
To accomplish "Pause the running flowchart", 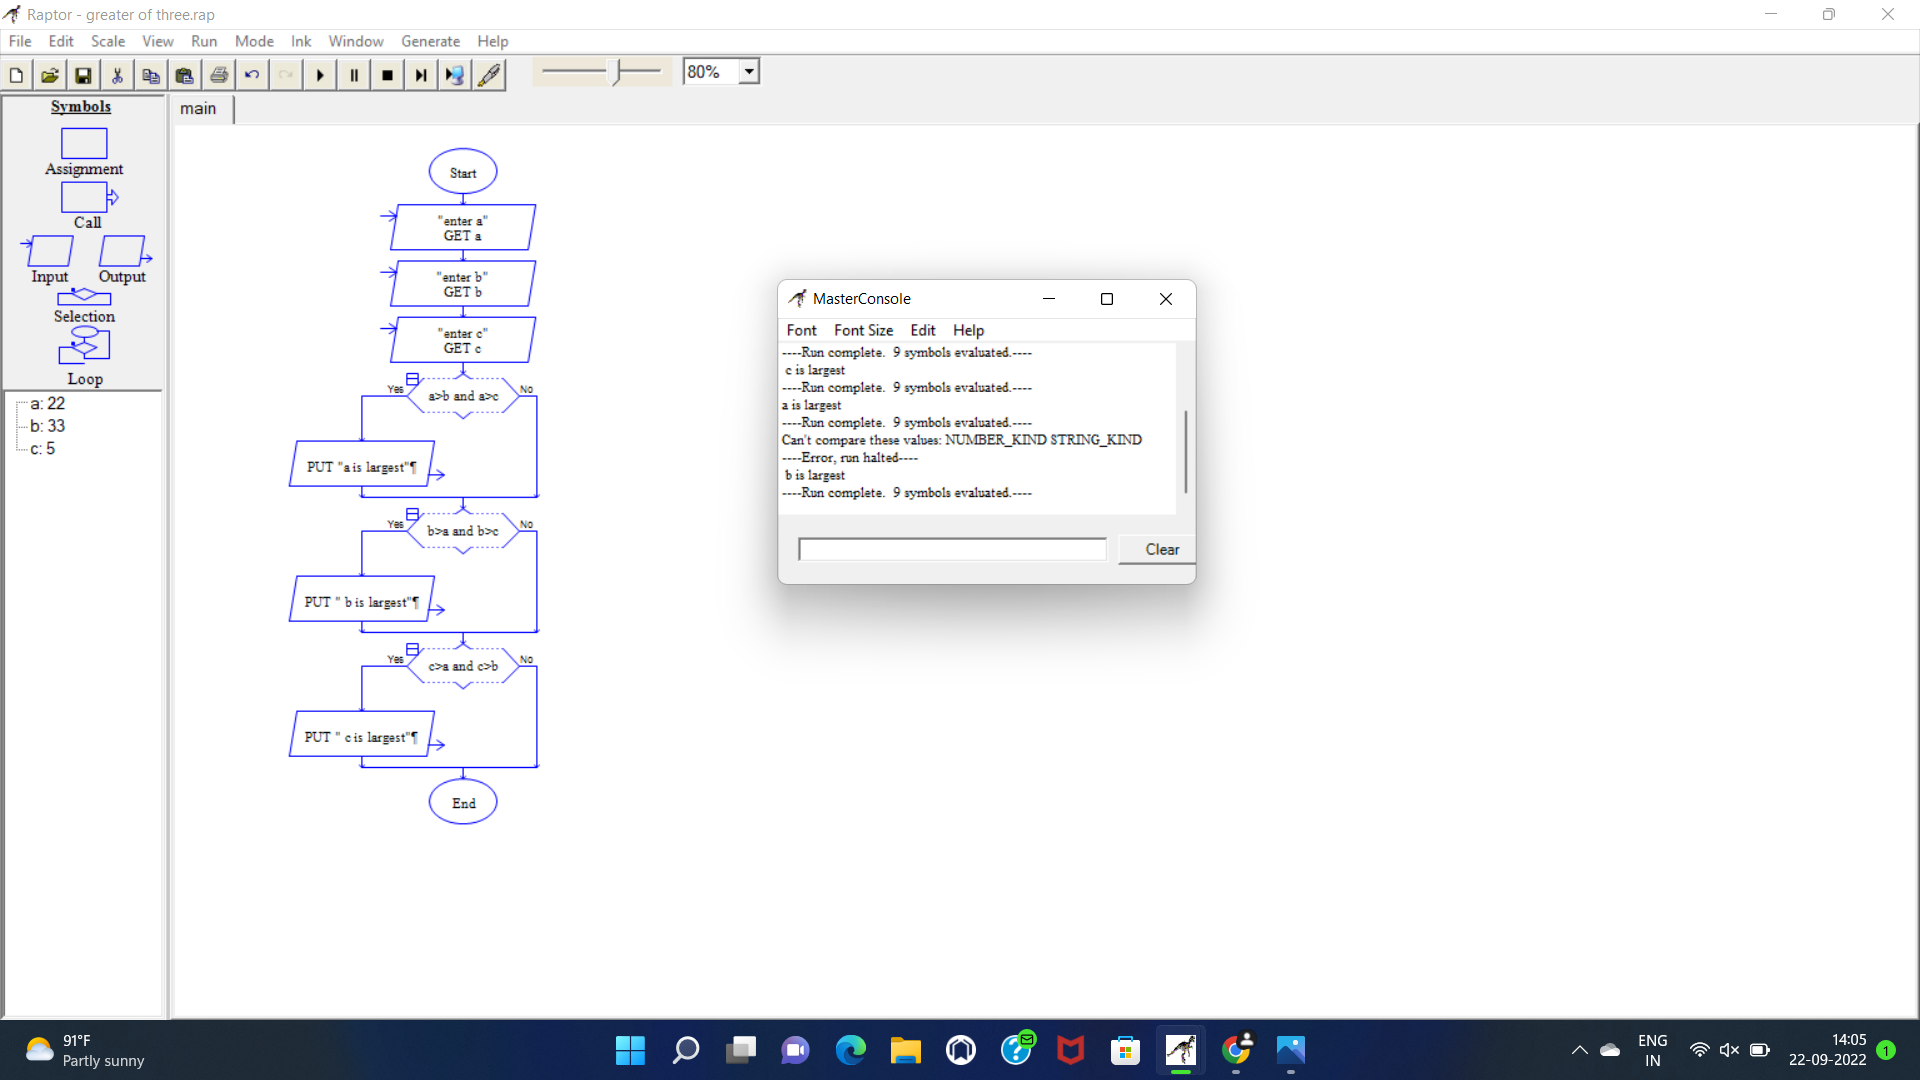I will tap(353, 74).
